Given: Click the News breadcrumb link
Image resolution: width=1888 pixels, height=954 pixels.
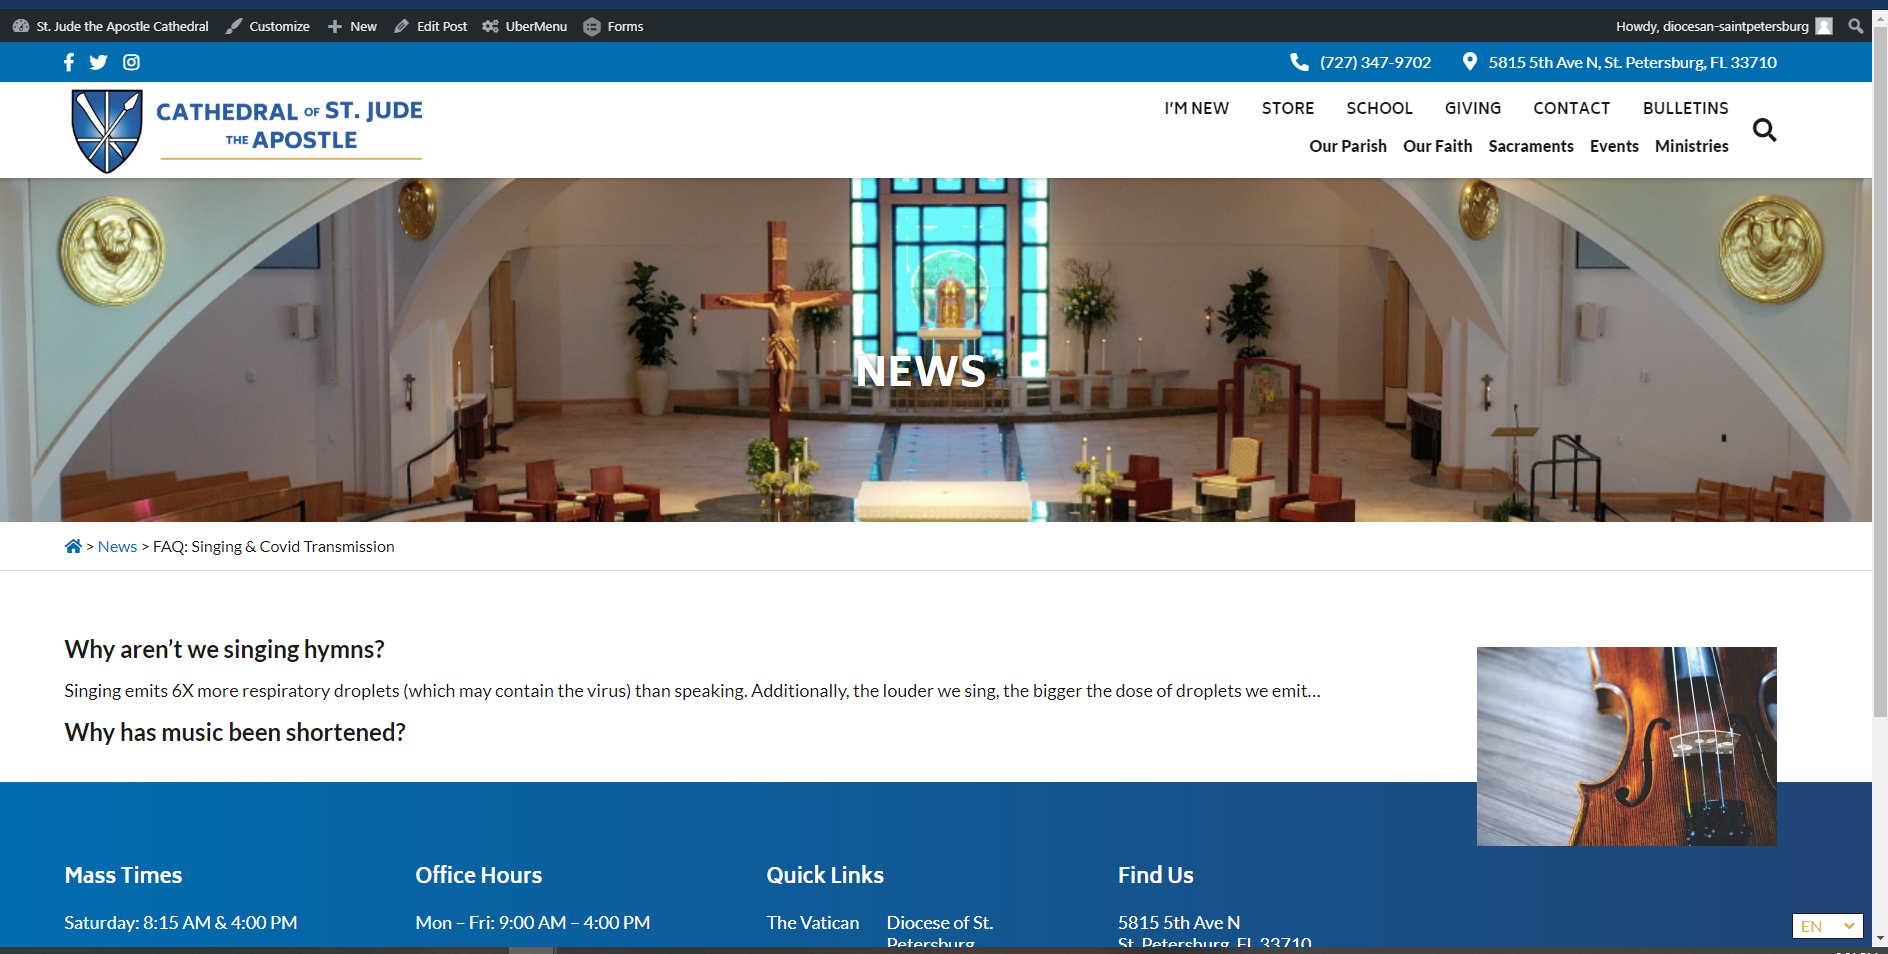Looking at the screenshot, I should (117, 546).
